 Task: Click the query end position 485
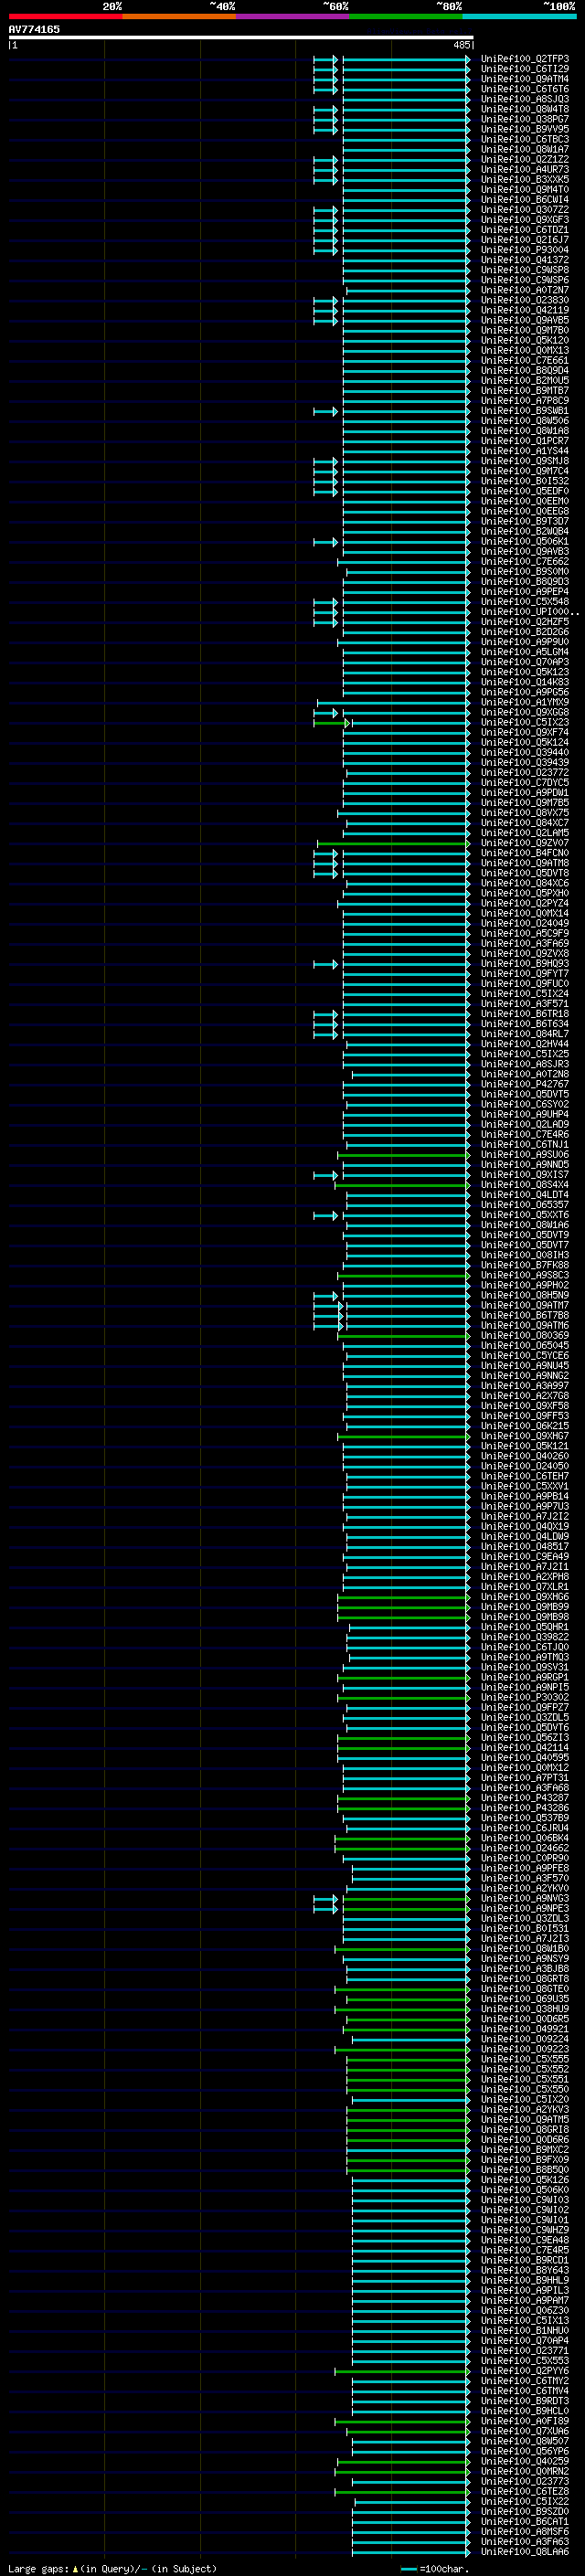click(461, 45)
